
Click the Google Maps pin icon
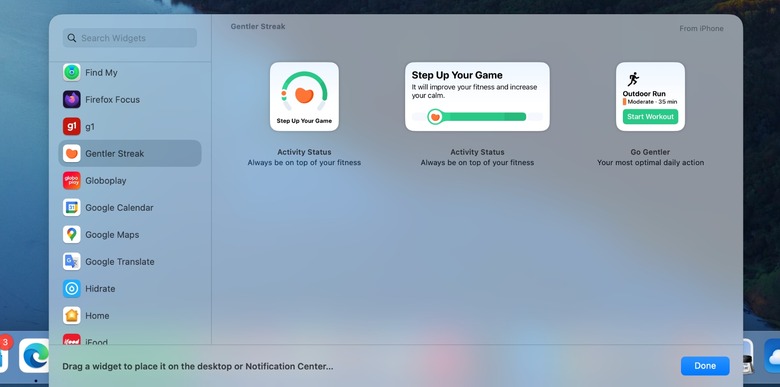pos(72,234)
